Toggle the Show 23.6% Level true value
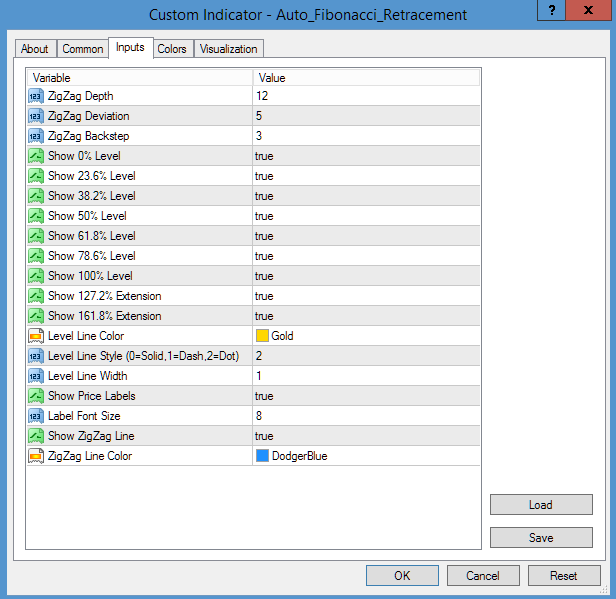 [264, 176]
